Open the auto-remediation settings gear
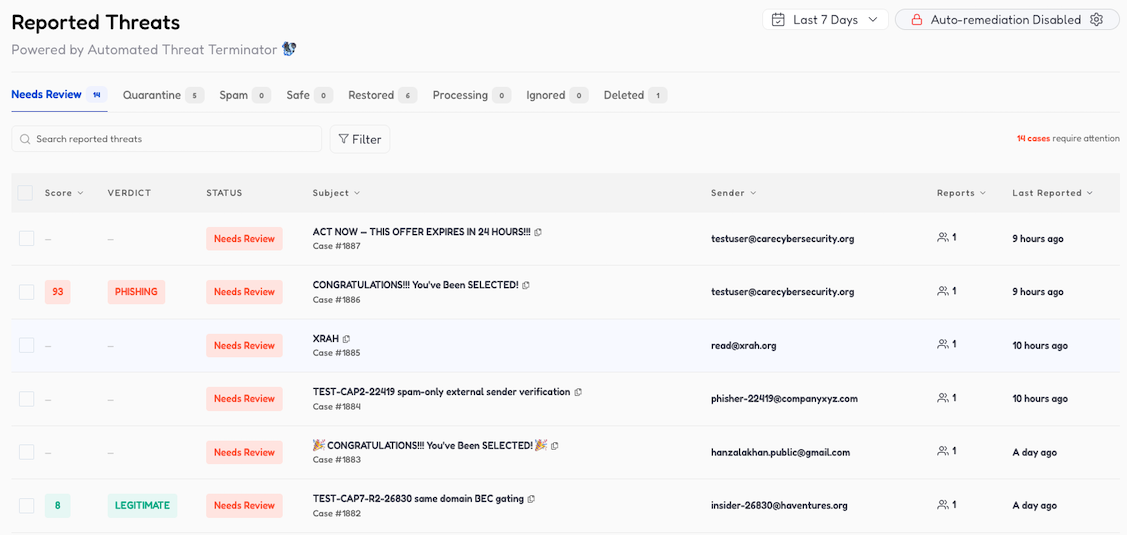 (1096, 20)
